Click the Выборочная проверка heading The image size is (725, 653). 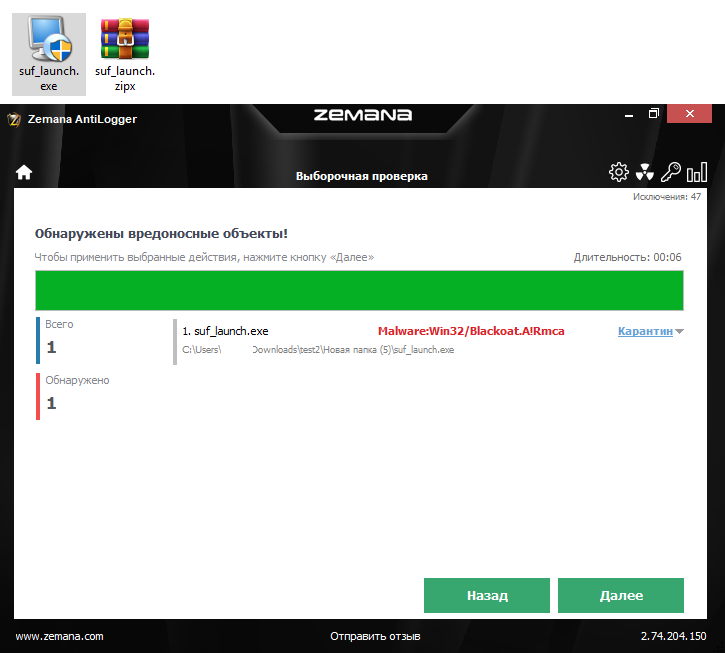pos(362,176)
